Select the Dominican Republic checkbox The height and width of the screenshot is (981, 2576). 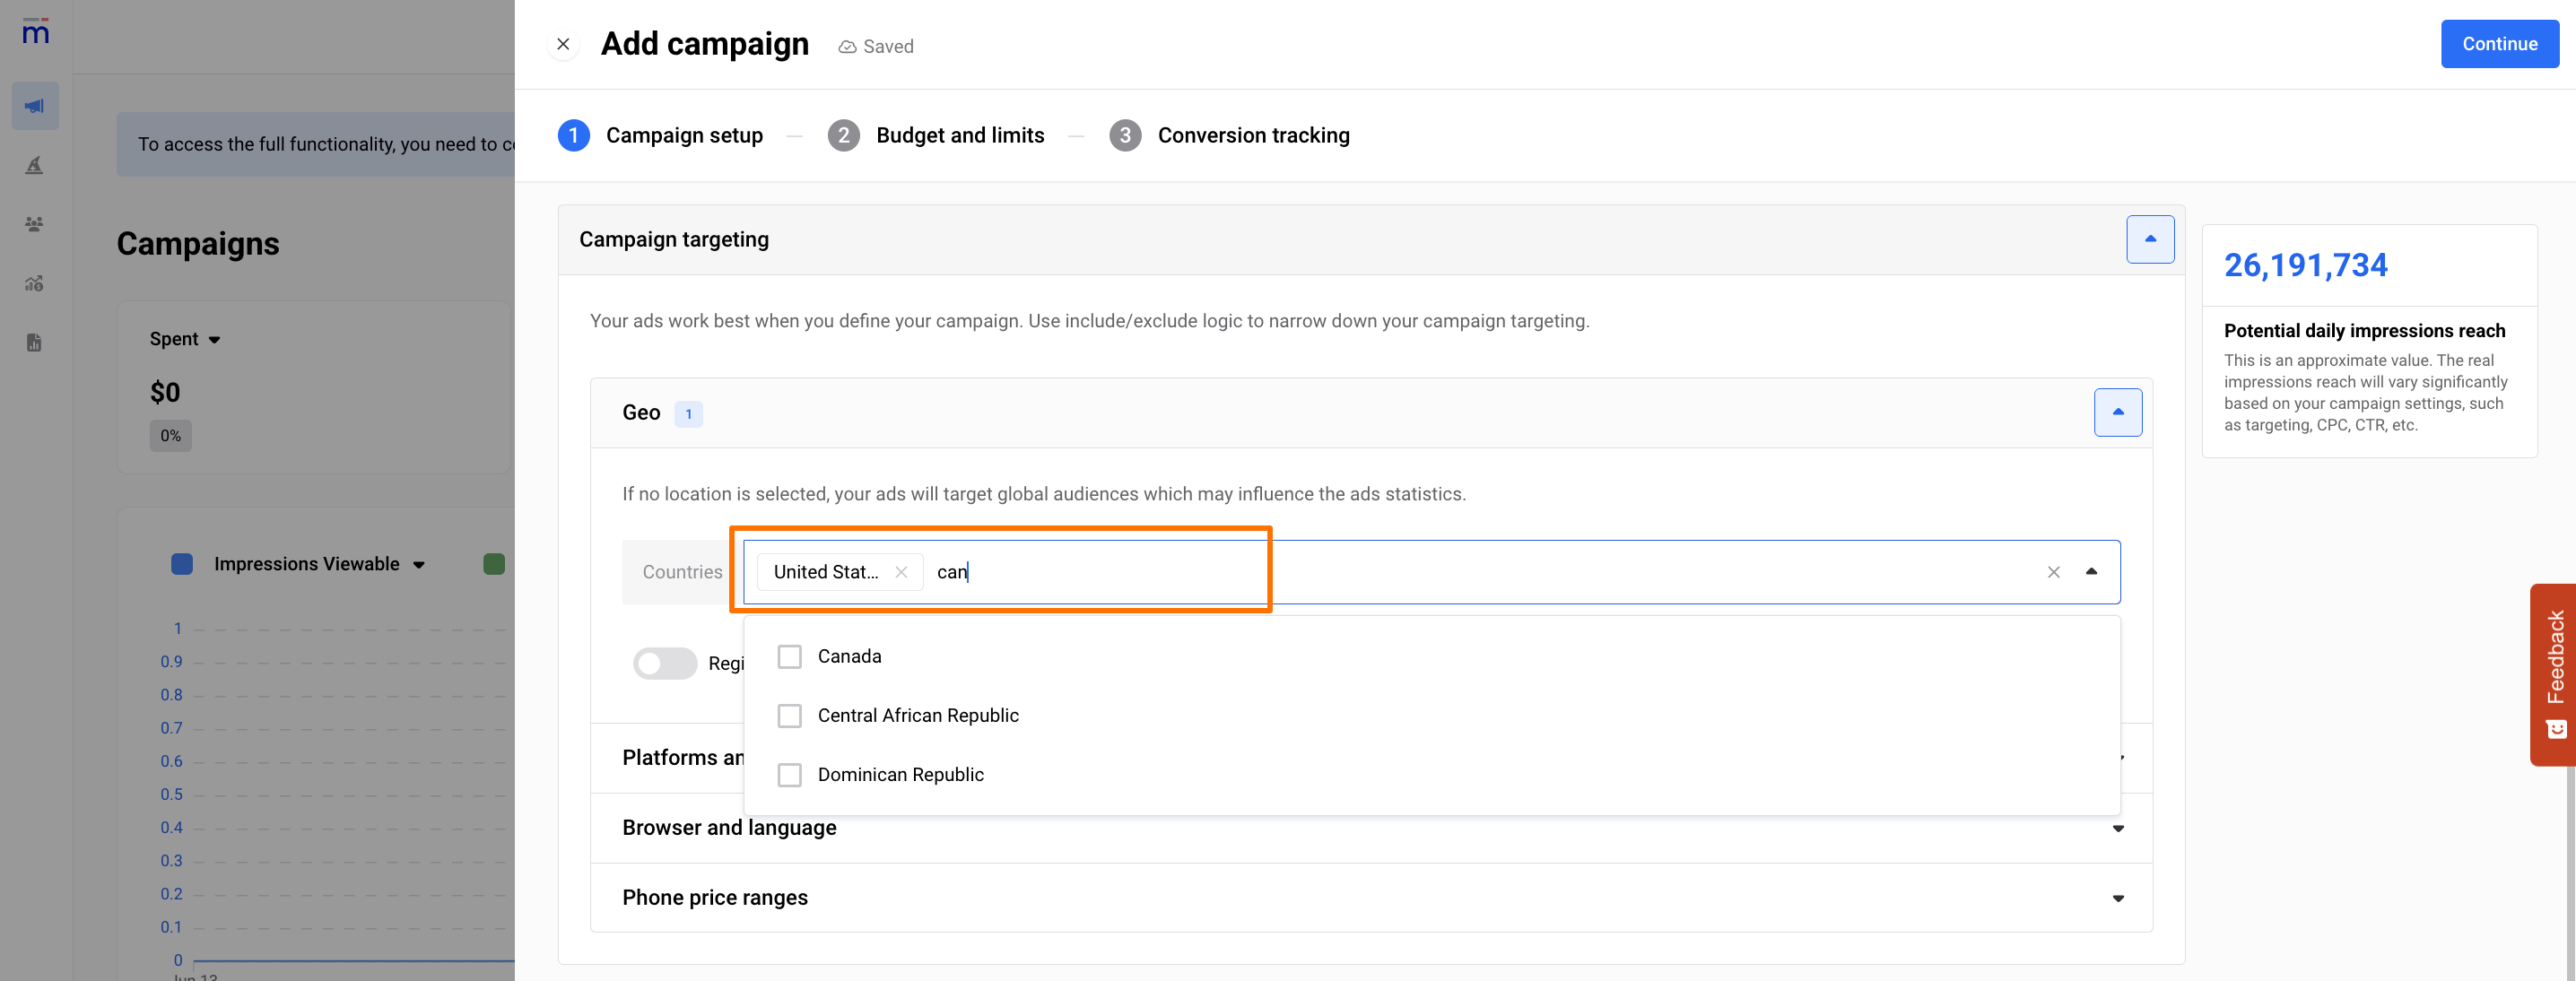click(789, 774)
